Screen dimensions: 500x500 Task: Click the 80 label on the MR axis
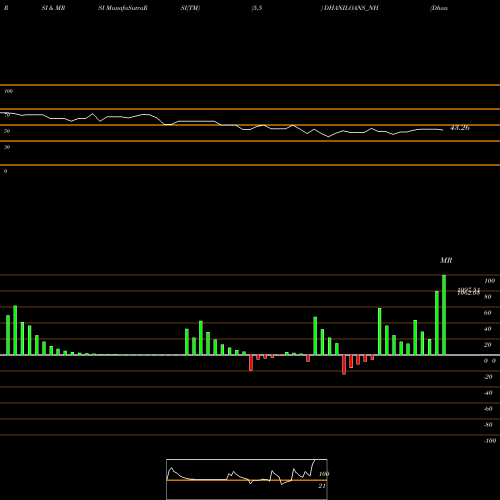(488, 297)
